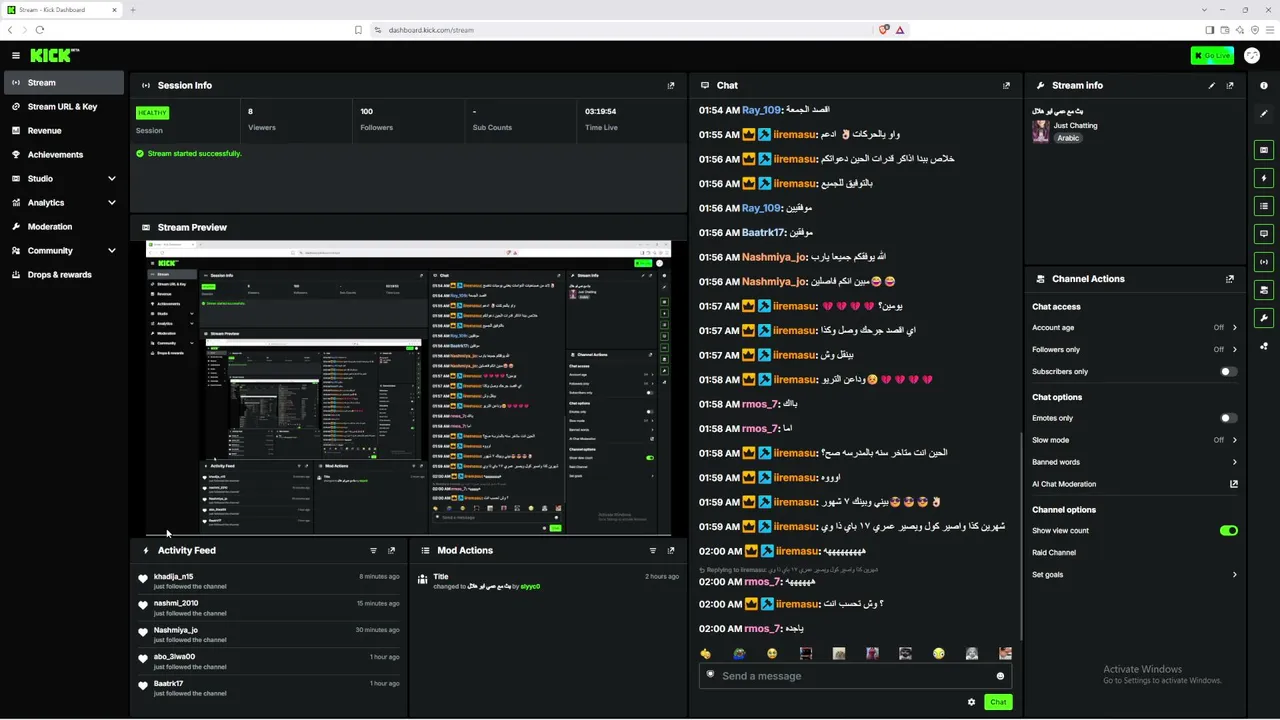
Task: Click the Arabic language tag
Action: [x=1068, y=138]
